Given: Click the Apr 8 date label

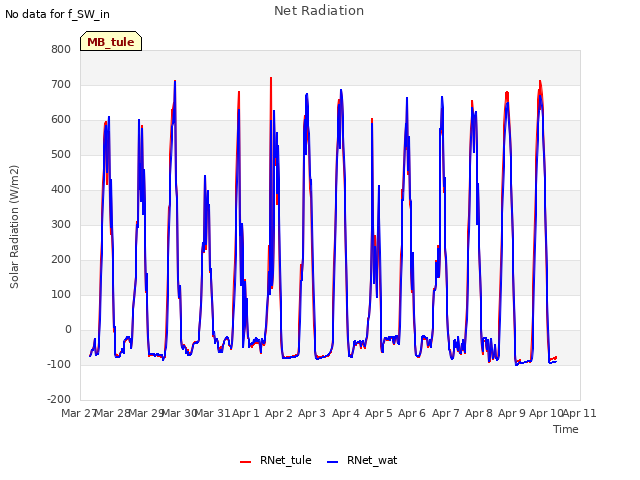Looking at the screenshot, I should 479,413.
